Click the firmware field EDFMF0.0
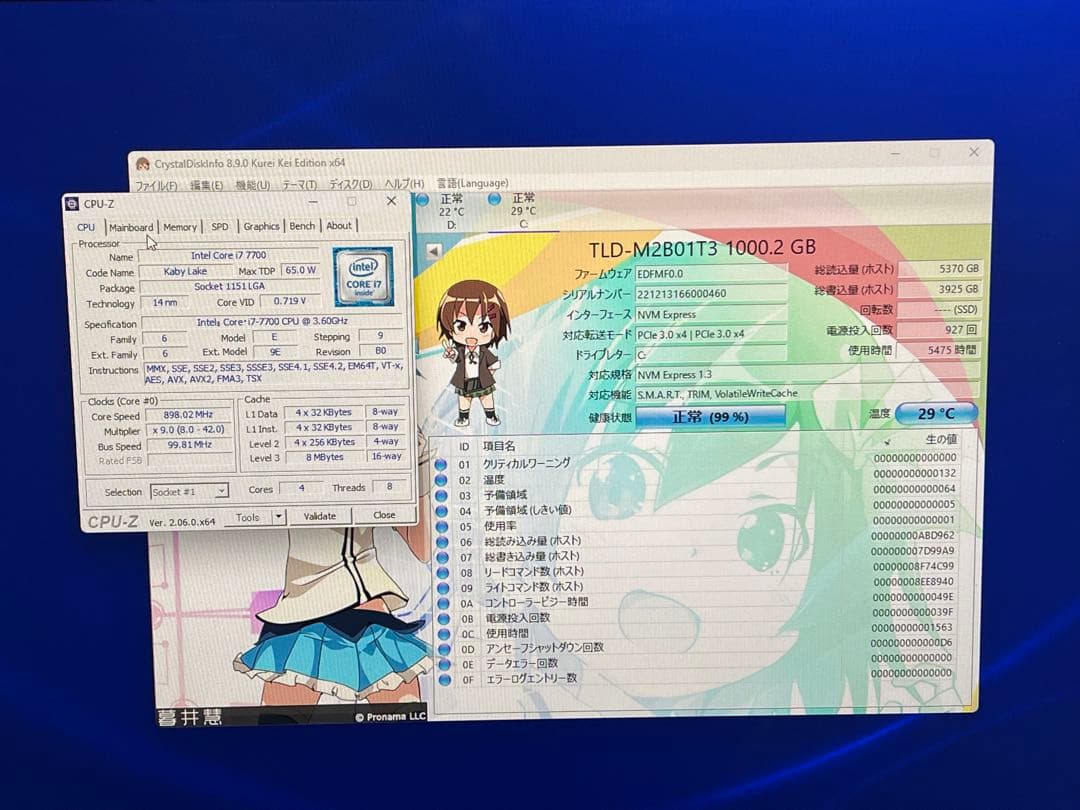The image size is (1080, 810). point(711,273)
